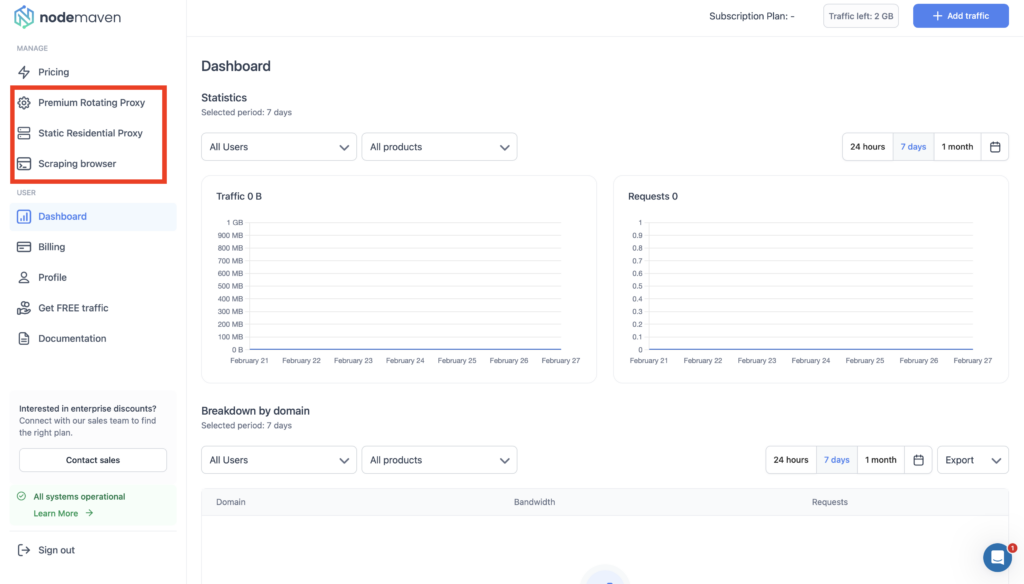Click the Domain column header
The height and width of the screenshot is (584, 1024).
click(231, 502)
